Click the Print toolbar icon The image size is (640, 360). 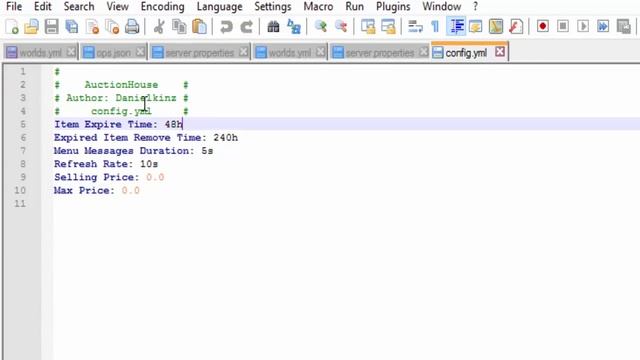coord(132,27)
